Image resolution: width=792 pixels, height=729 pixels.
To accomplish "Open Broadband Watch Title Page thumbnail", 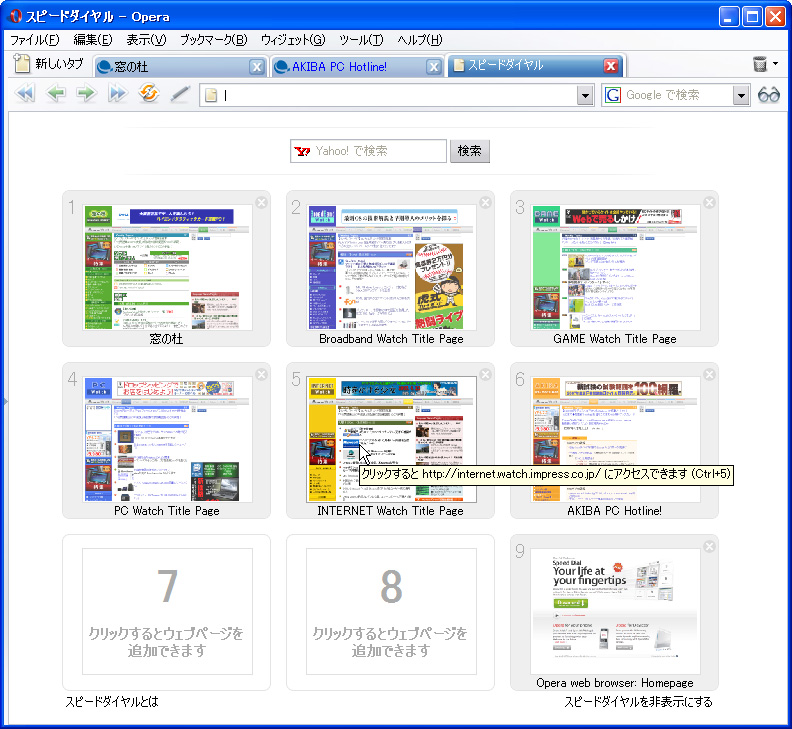I will pos(391,267).
